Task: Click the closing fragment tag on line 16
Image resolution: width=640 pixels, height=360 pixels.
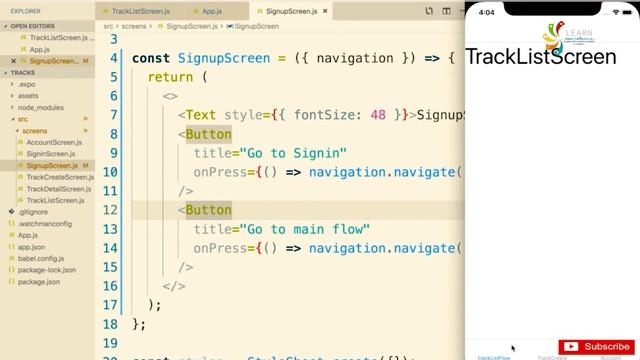Action: 174,286
